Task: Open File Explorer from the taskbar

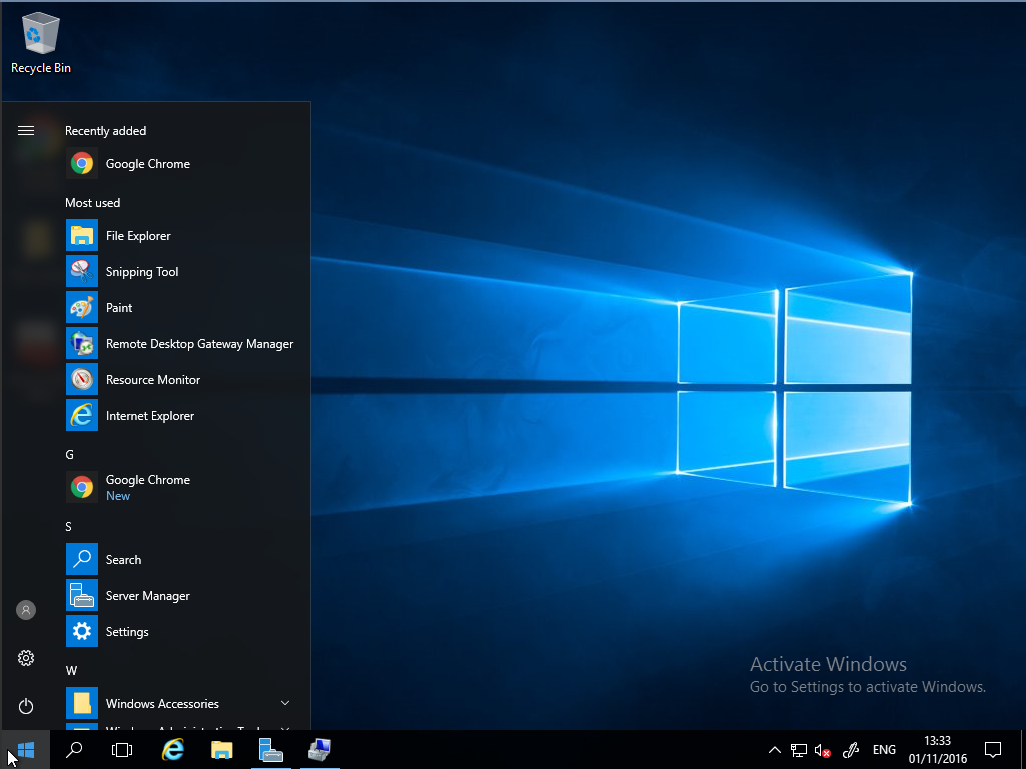Action: 222,750
